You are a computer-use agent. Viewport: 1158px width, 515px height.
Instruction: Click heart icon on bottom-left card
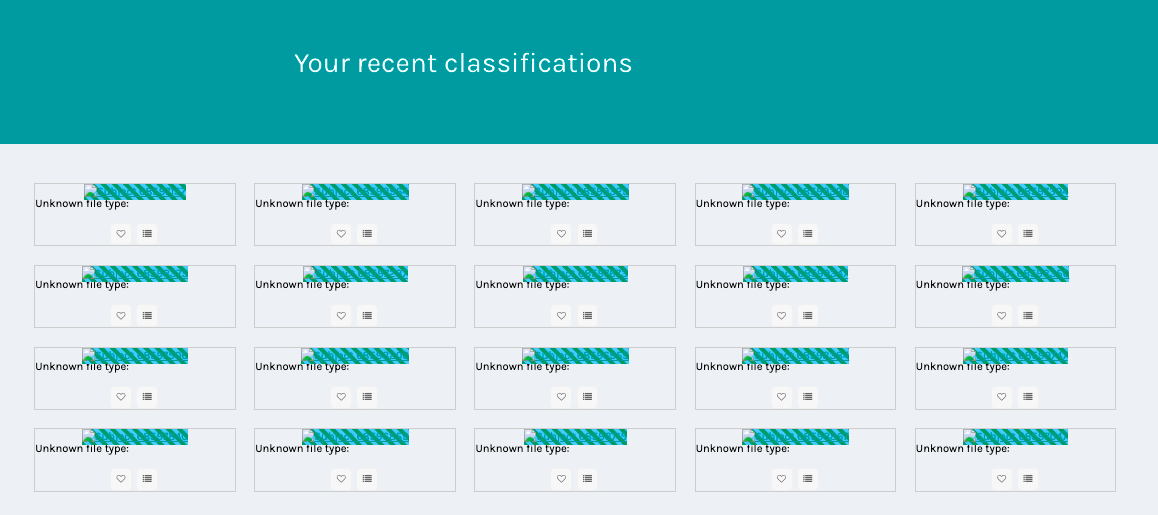pyautogui.click(x=121, y=479)
